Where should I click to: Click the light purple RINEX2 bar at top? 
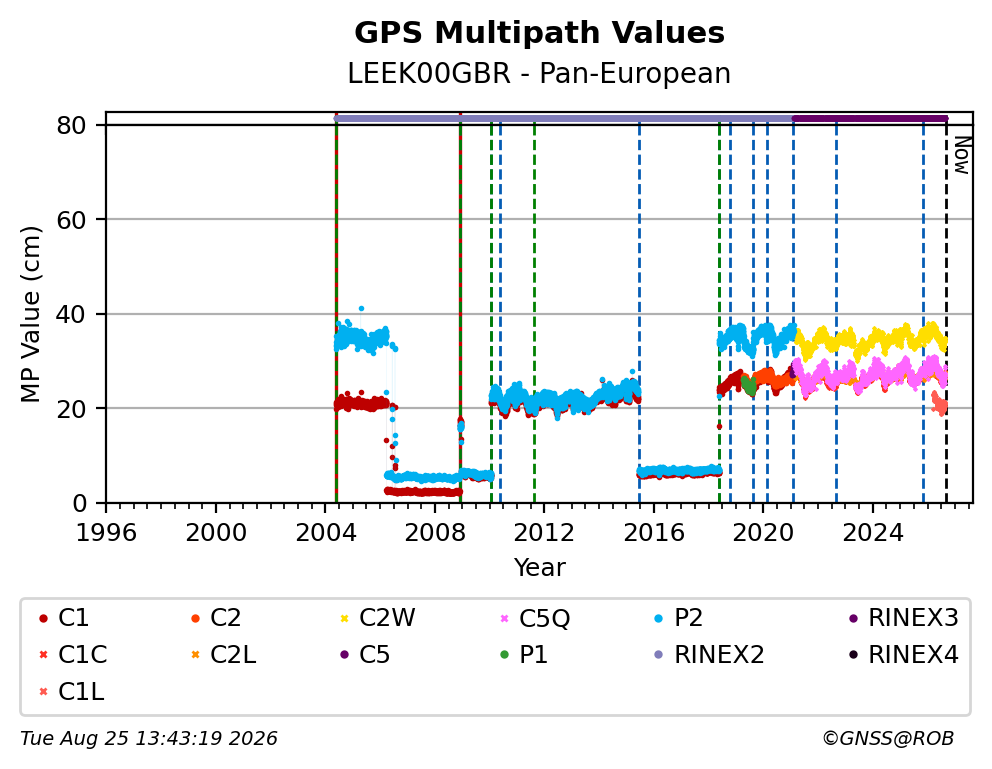[563, 118]
